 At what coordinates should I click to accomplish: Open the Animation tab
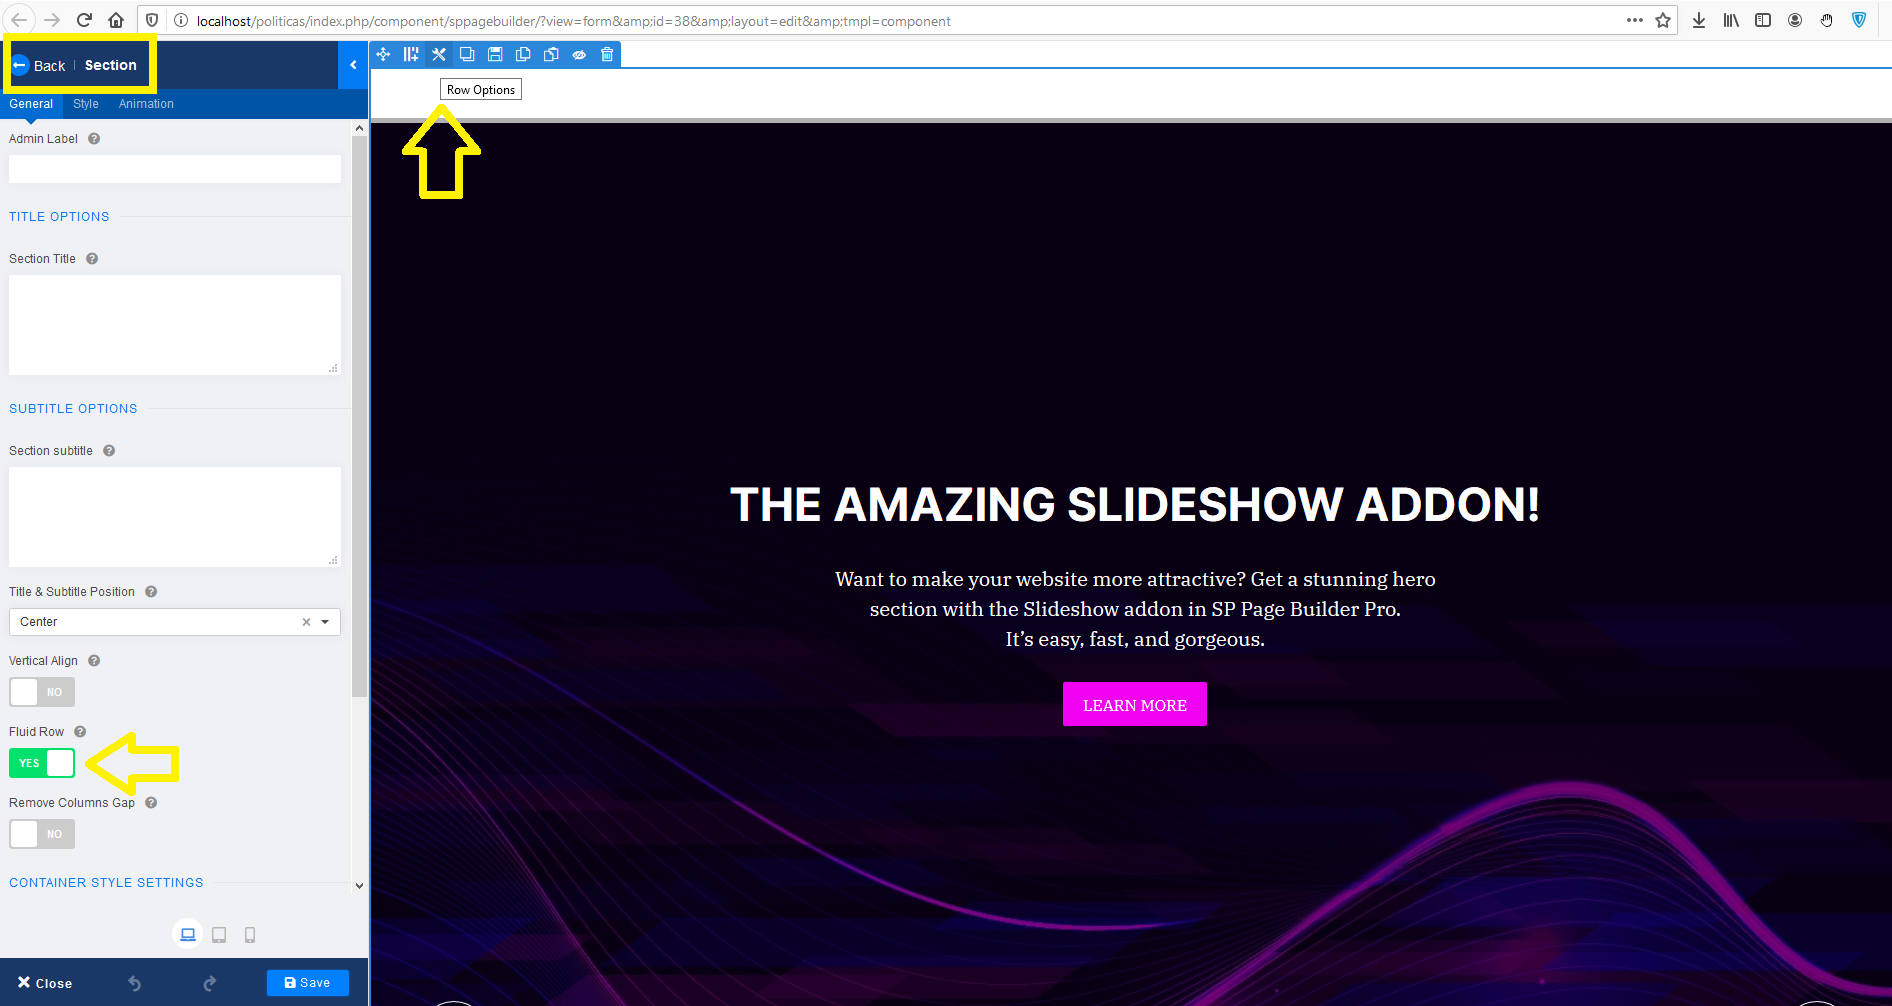[146, 103]
